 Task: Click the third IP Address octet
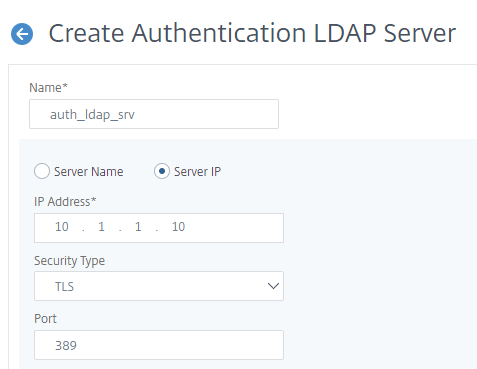(x=138, y=227)
